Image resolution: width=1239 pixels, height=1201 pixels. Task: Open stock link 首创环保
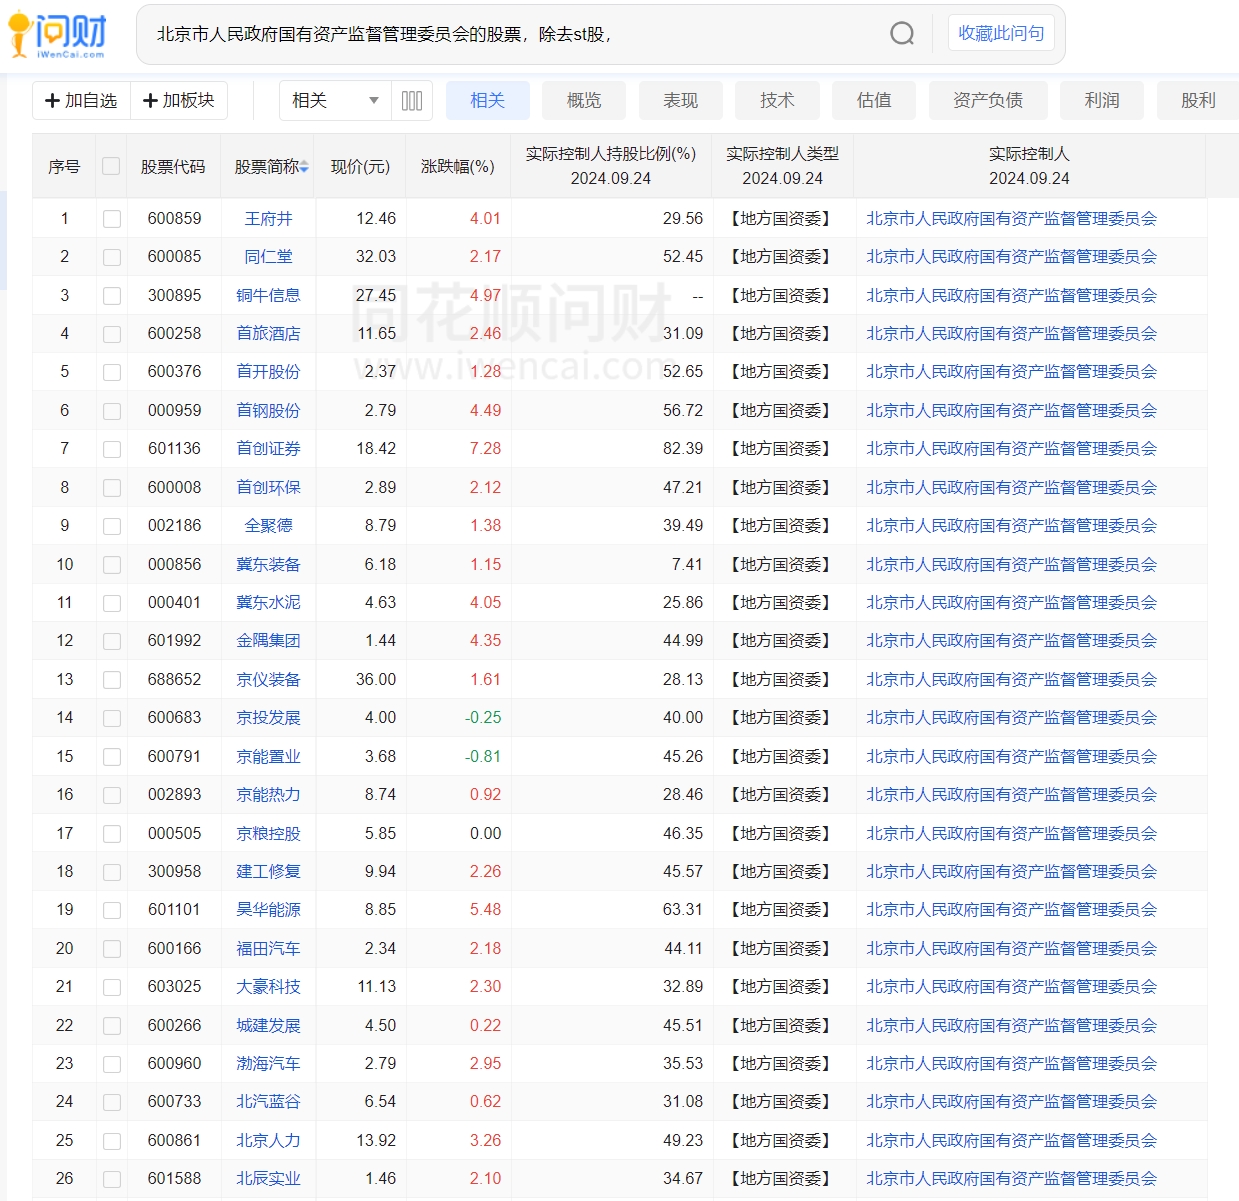[x=269, y=487]
